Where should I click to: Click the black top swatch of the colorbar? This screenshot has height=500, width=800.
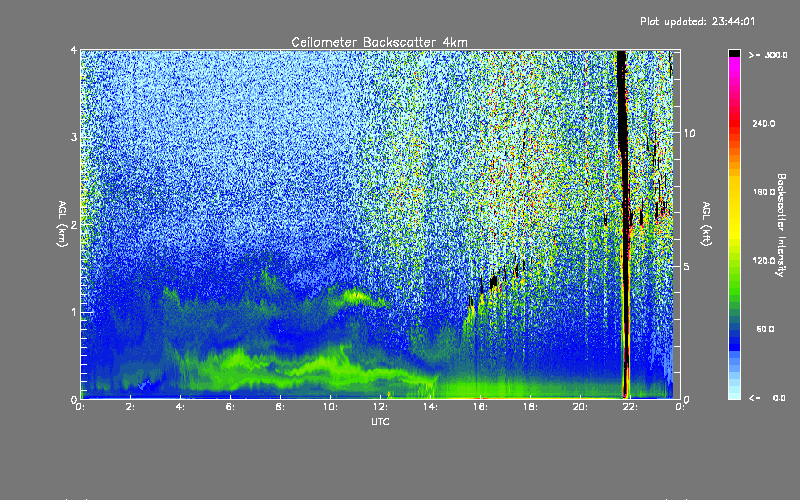click(x=734, y=53)
